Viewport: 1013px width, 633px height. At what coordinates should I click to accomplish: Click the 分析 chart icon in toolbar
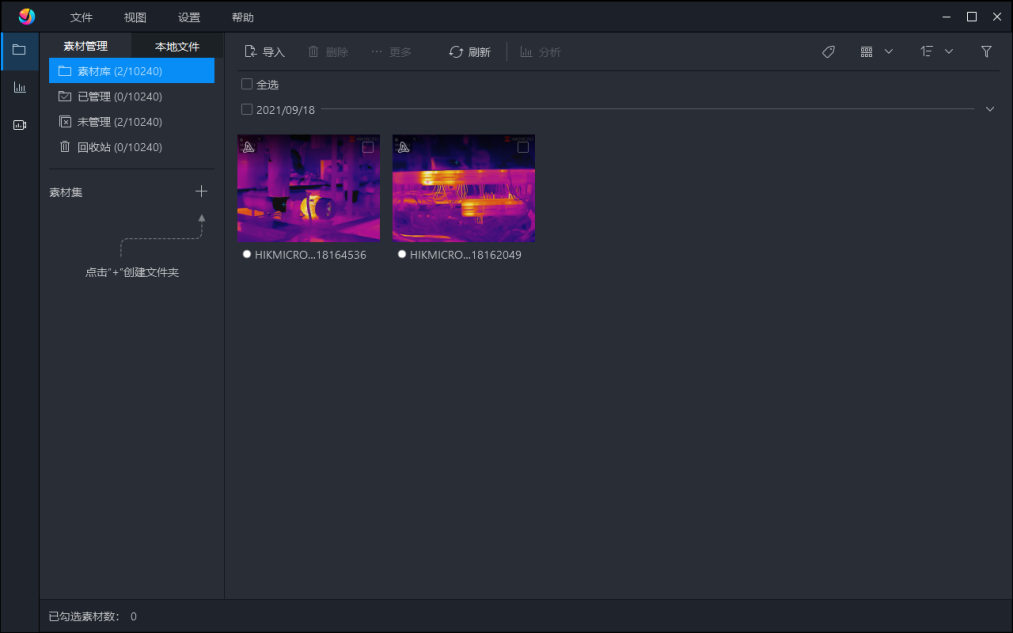coord(527,52)
